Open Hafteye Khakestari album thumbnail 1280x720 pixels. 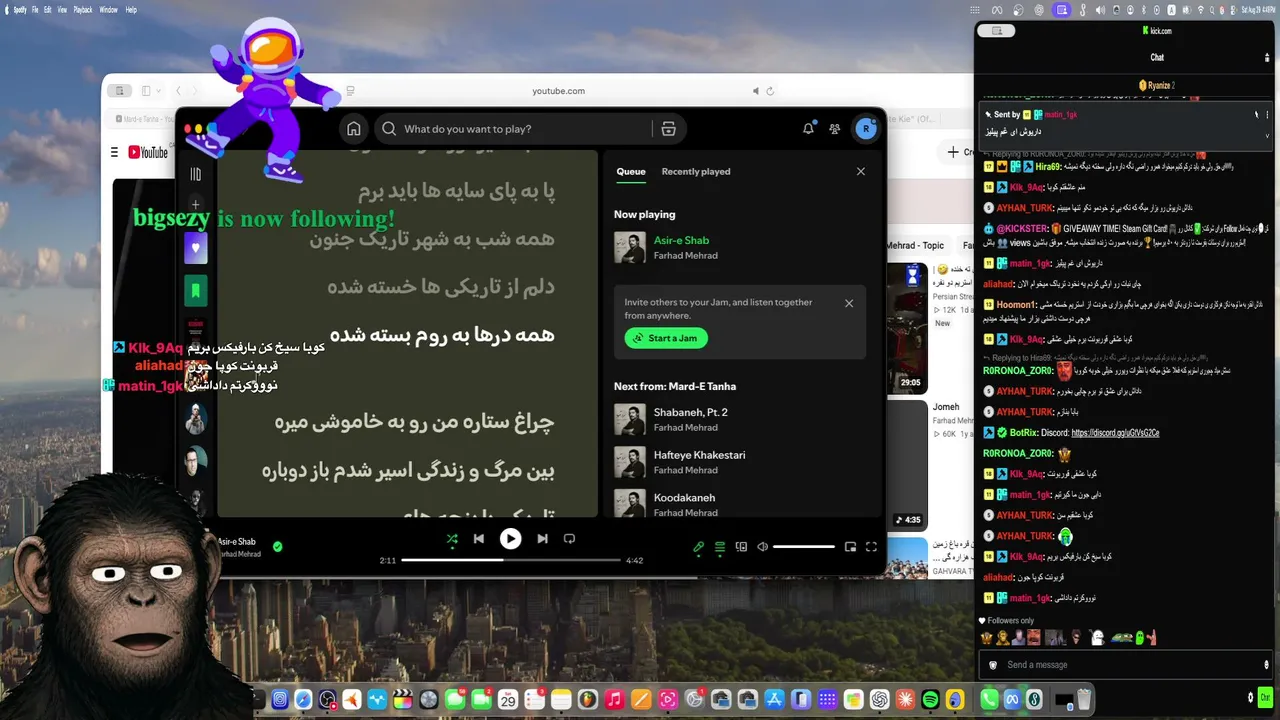pos(630,462)
